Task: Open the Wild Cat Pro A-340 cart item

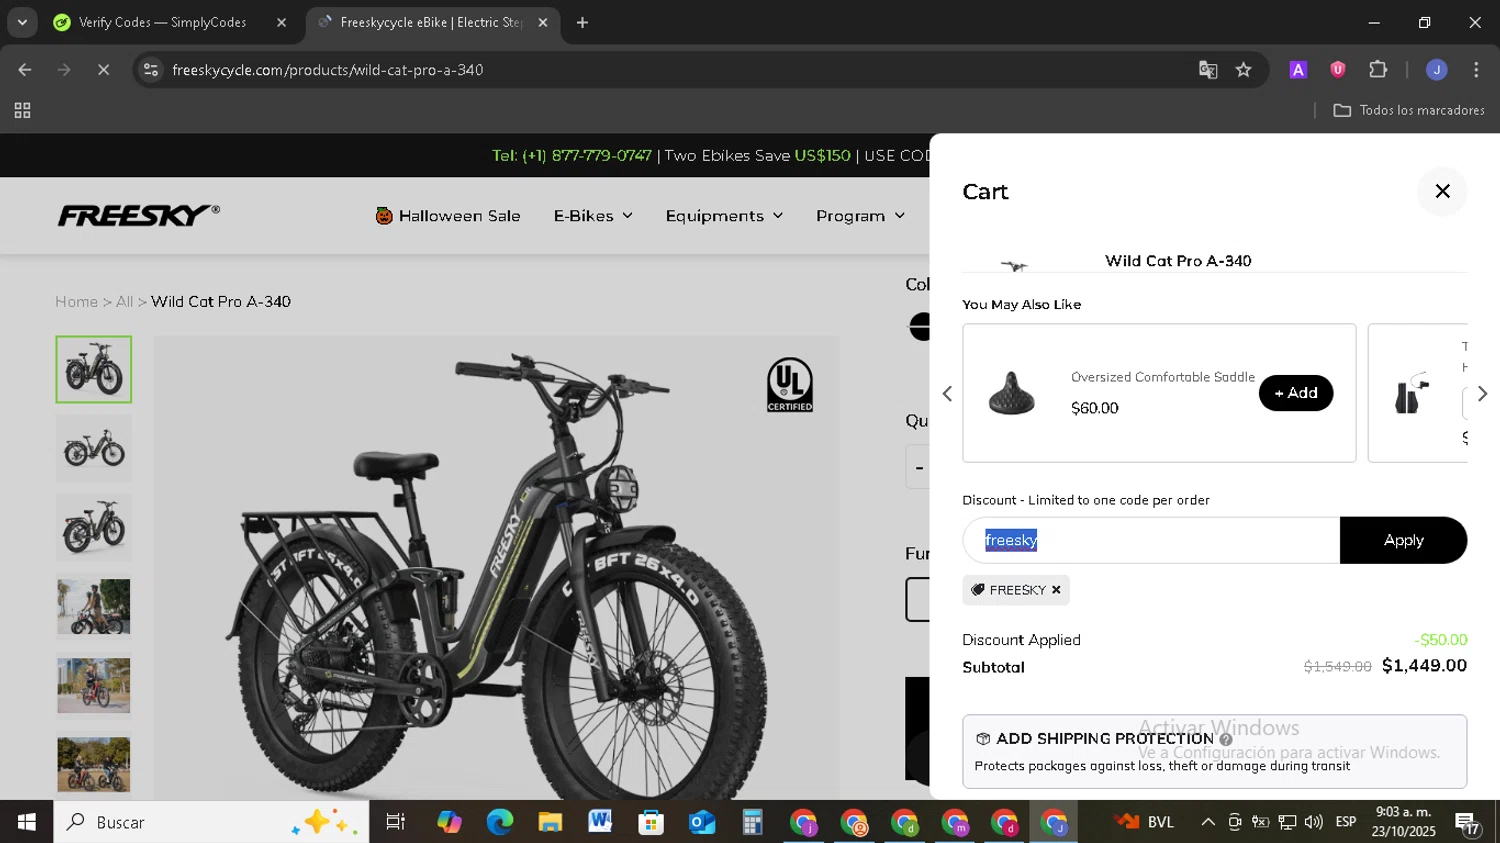Action: tap(1178, 261)
